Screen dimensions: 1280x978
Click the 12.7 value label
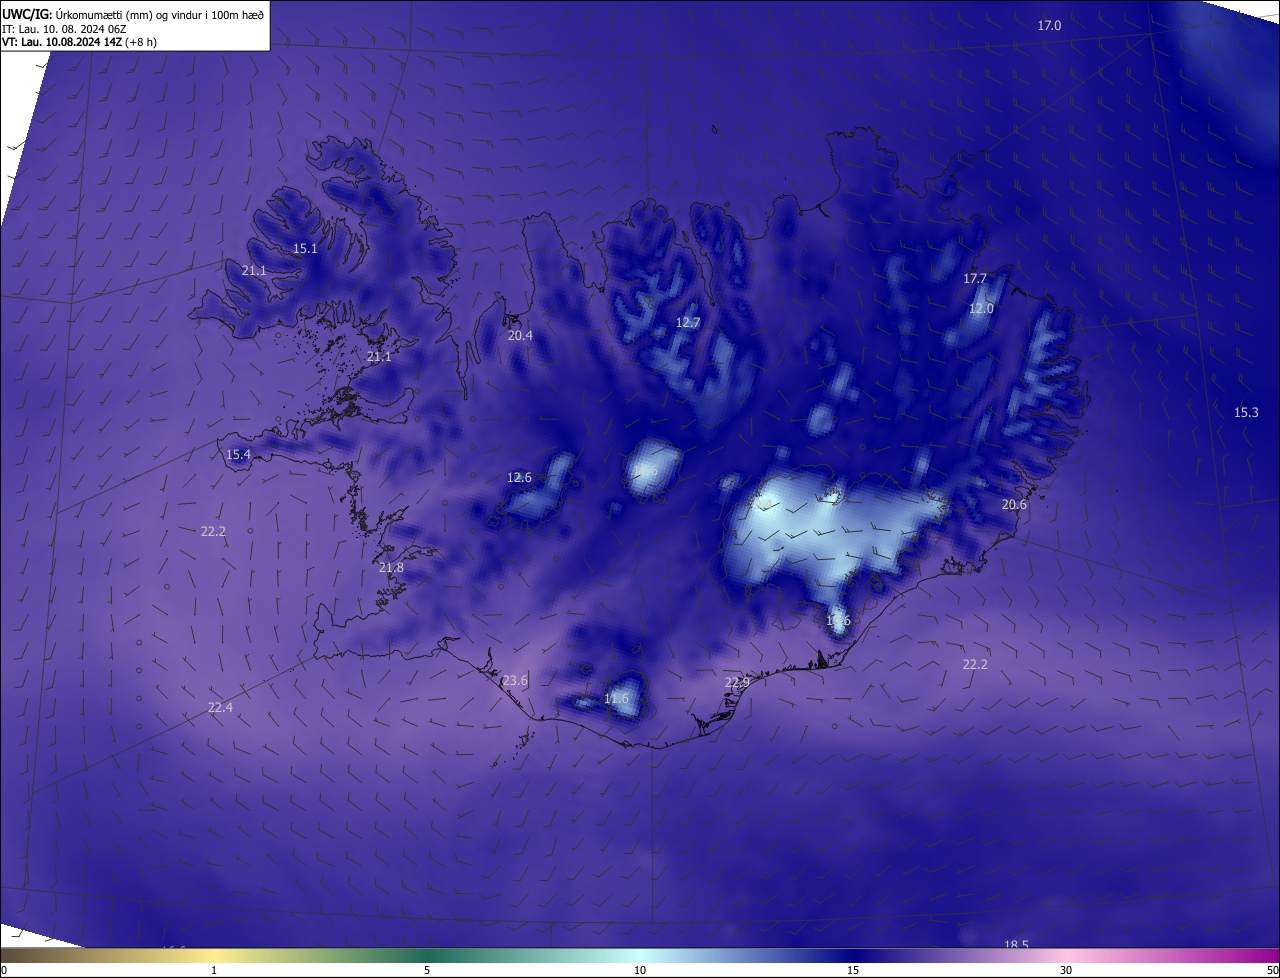tap(688, 322)
